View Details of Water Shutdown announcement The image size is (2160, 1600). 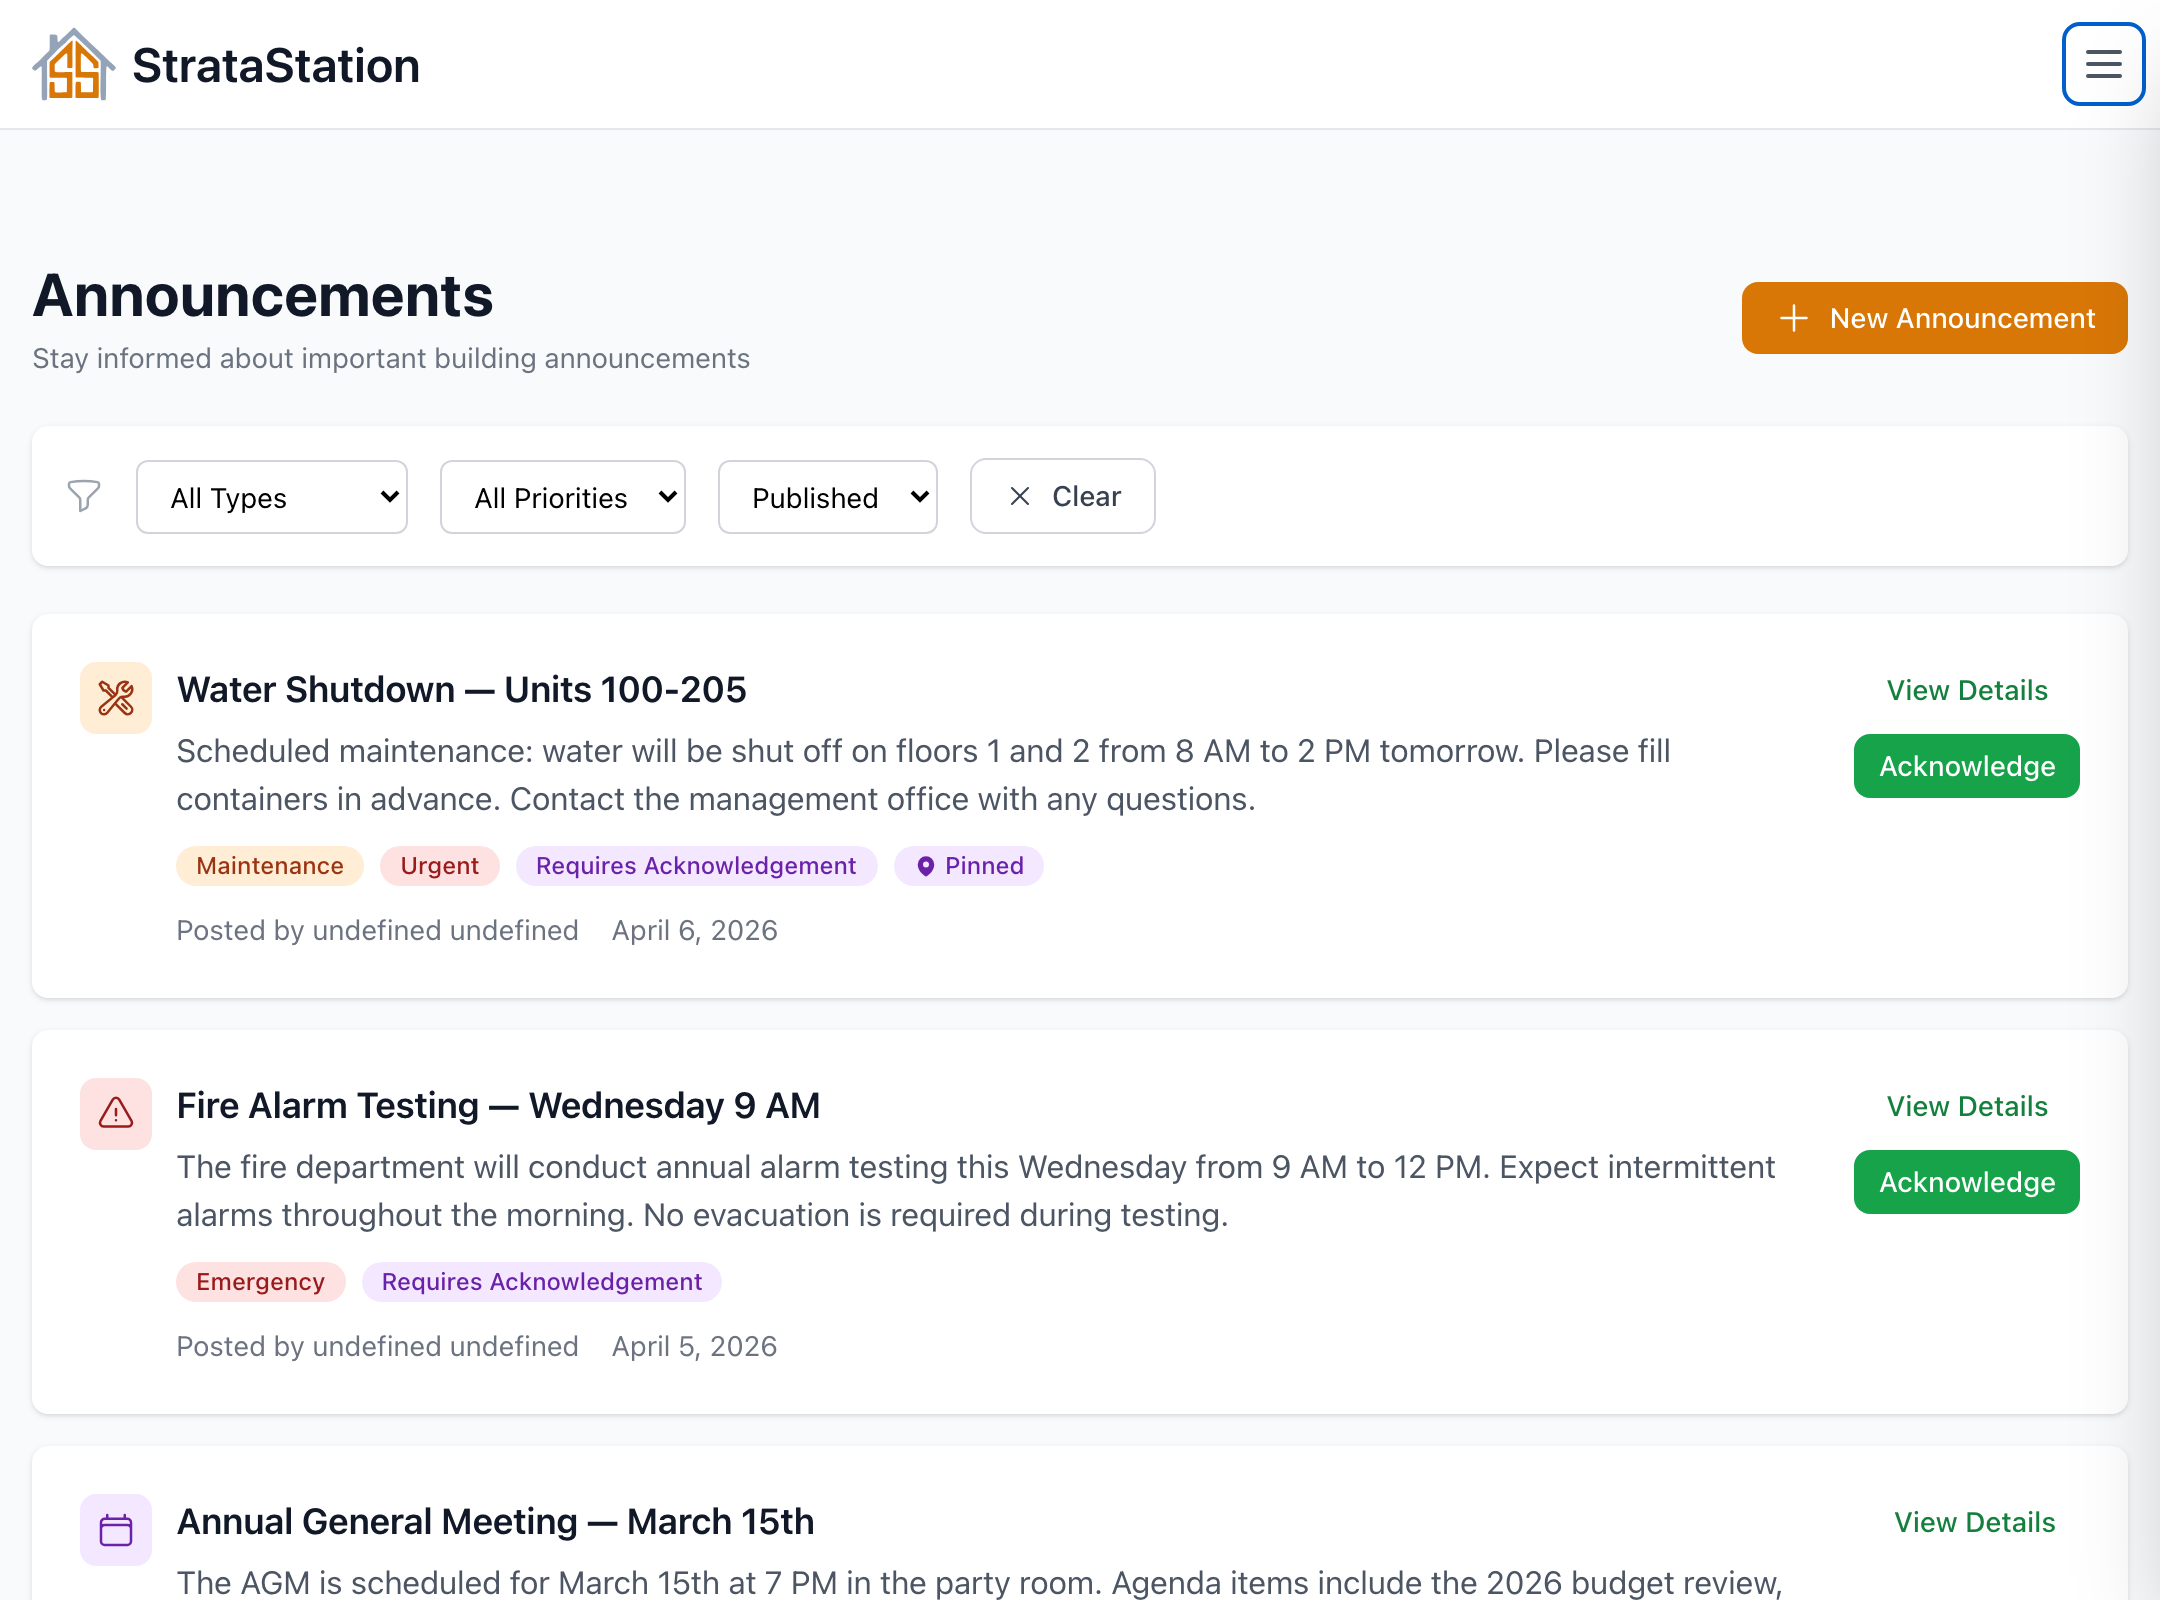1967,690
